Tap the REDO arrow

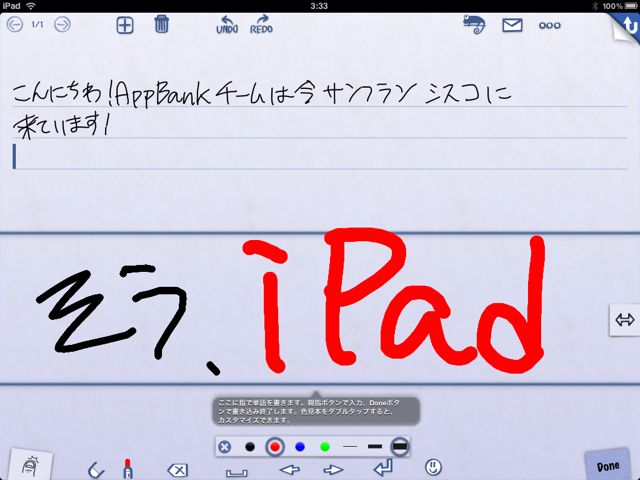pyautogui.click(x=262, y=24)
